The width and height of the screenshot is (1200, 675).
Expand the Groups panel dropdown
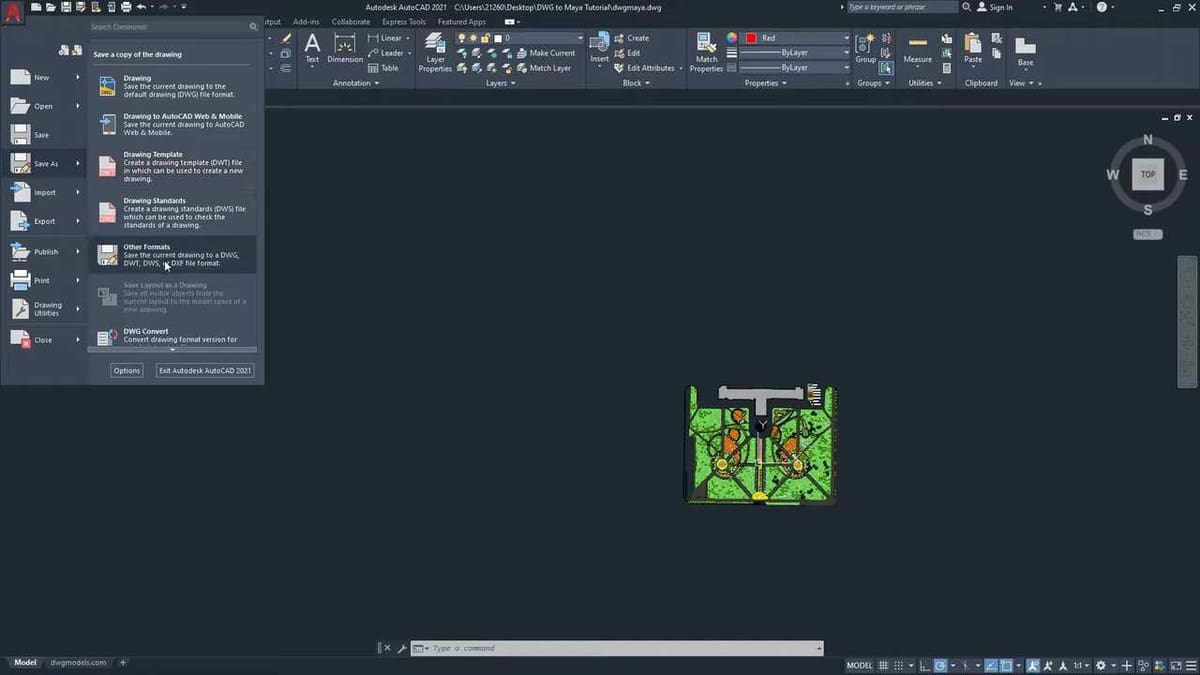click(873, 83)
